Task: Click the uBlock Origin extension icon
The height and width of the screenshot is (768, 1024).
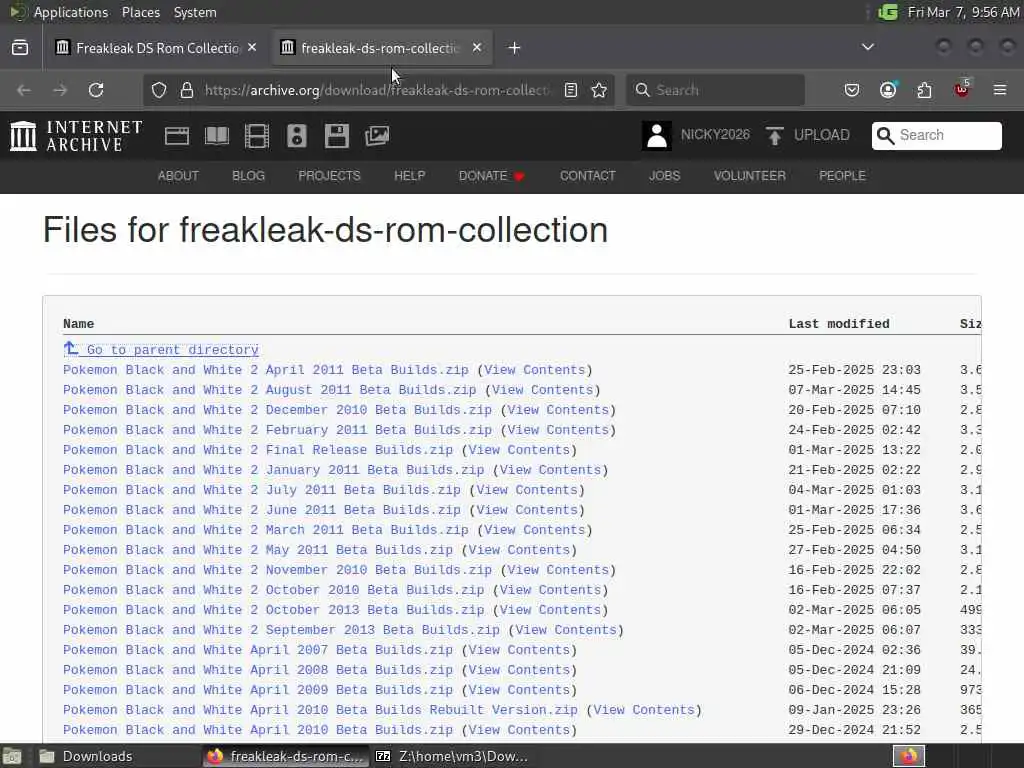Action: (962, 89)
